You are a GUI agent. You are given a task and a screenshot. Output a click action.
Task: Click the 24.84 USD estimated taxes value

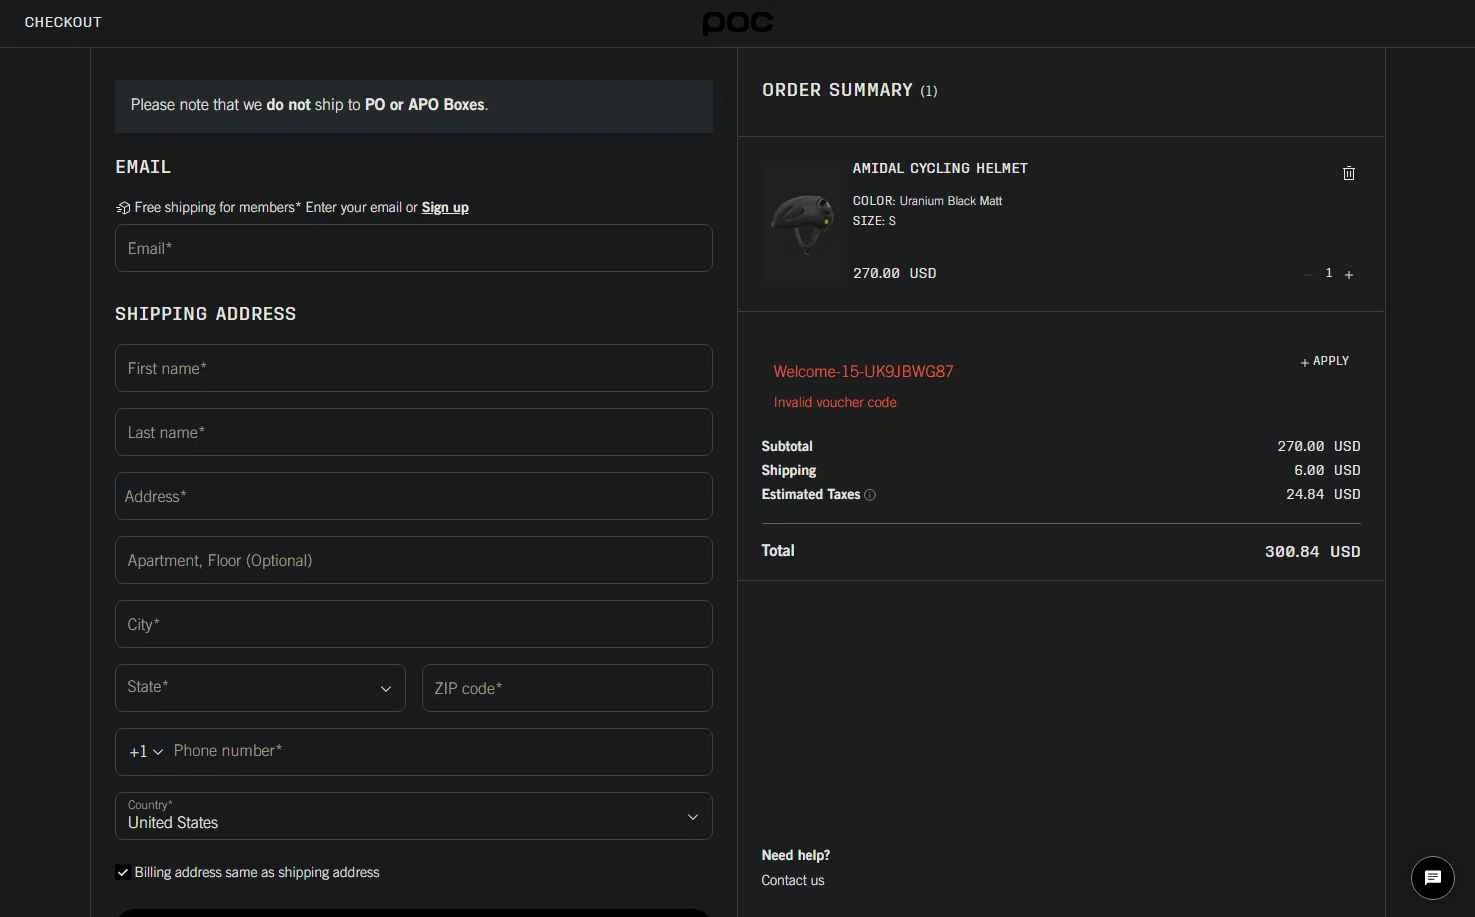[1323, 494]
